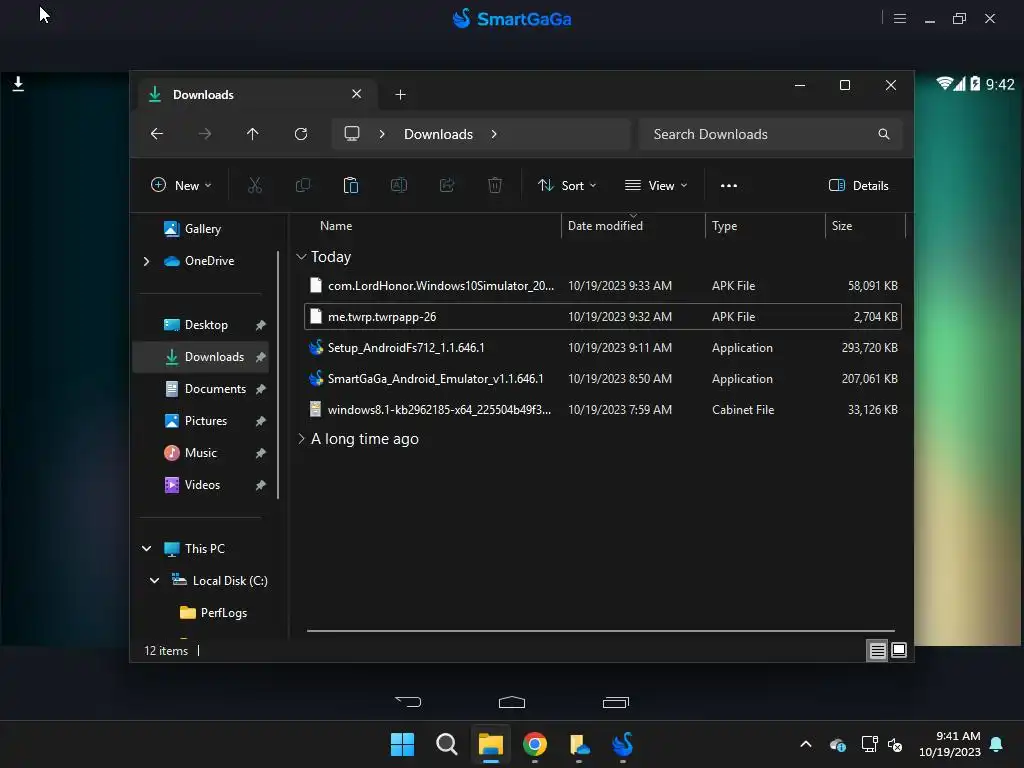Select com.LordHonor.Windows10Simulator APK file
The height and width of the screenshot is (768, 1024).
point(603,285)
